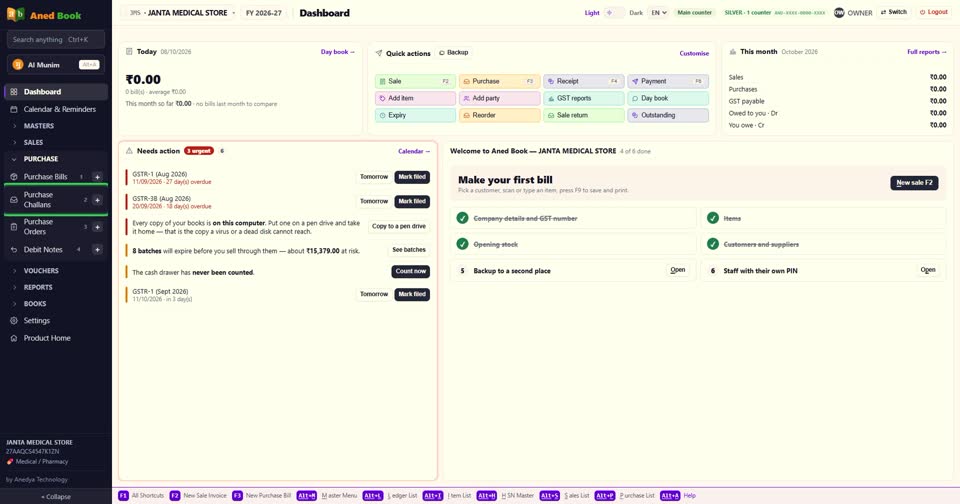This screenshot has width=960, height=504.
Task: Open the Calendar & Reminders menu item
Action: 56,109
